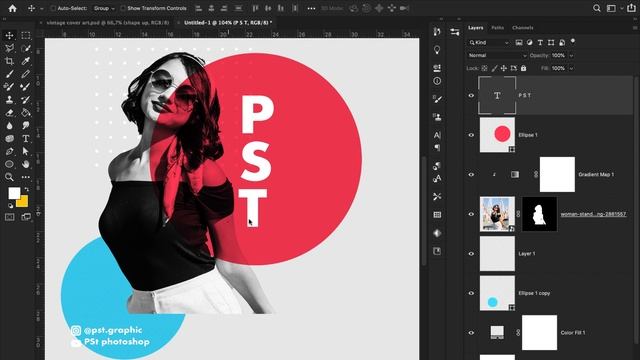Hide the Ellipse 1 copy layer
The image size is (640, 360).
point(471,293)
